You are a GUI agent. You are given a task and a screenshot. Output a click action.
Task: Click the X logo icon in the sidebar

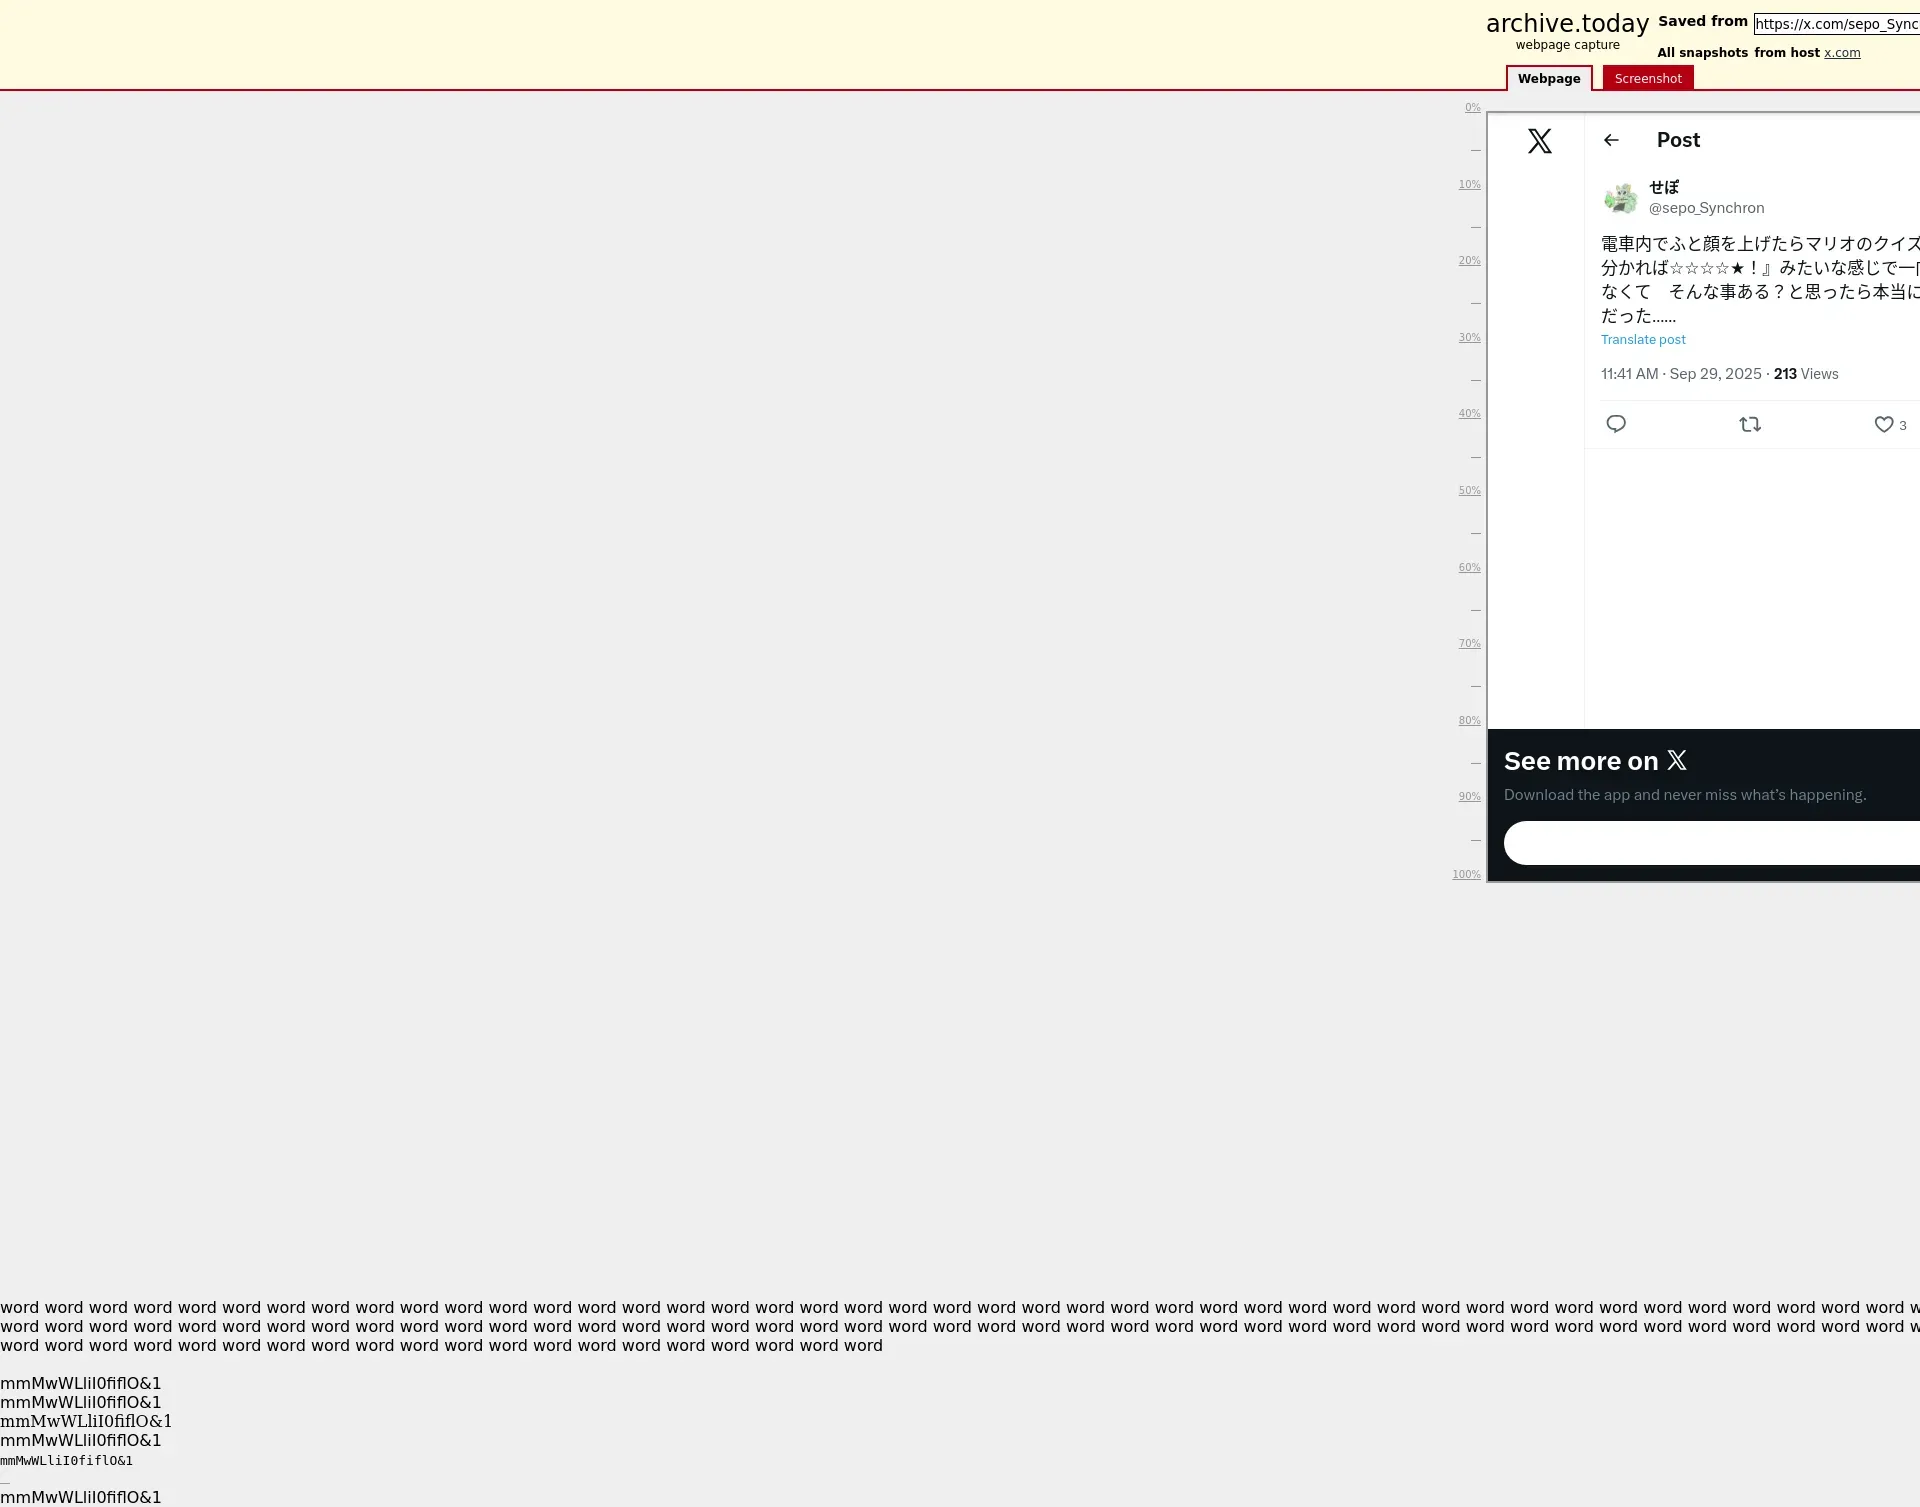(x=1539, y=141)
